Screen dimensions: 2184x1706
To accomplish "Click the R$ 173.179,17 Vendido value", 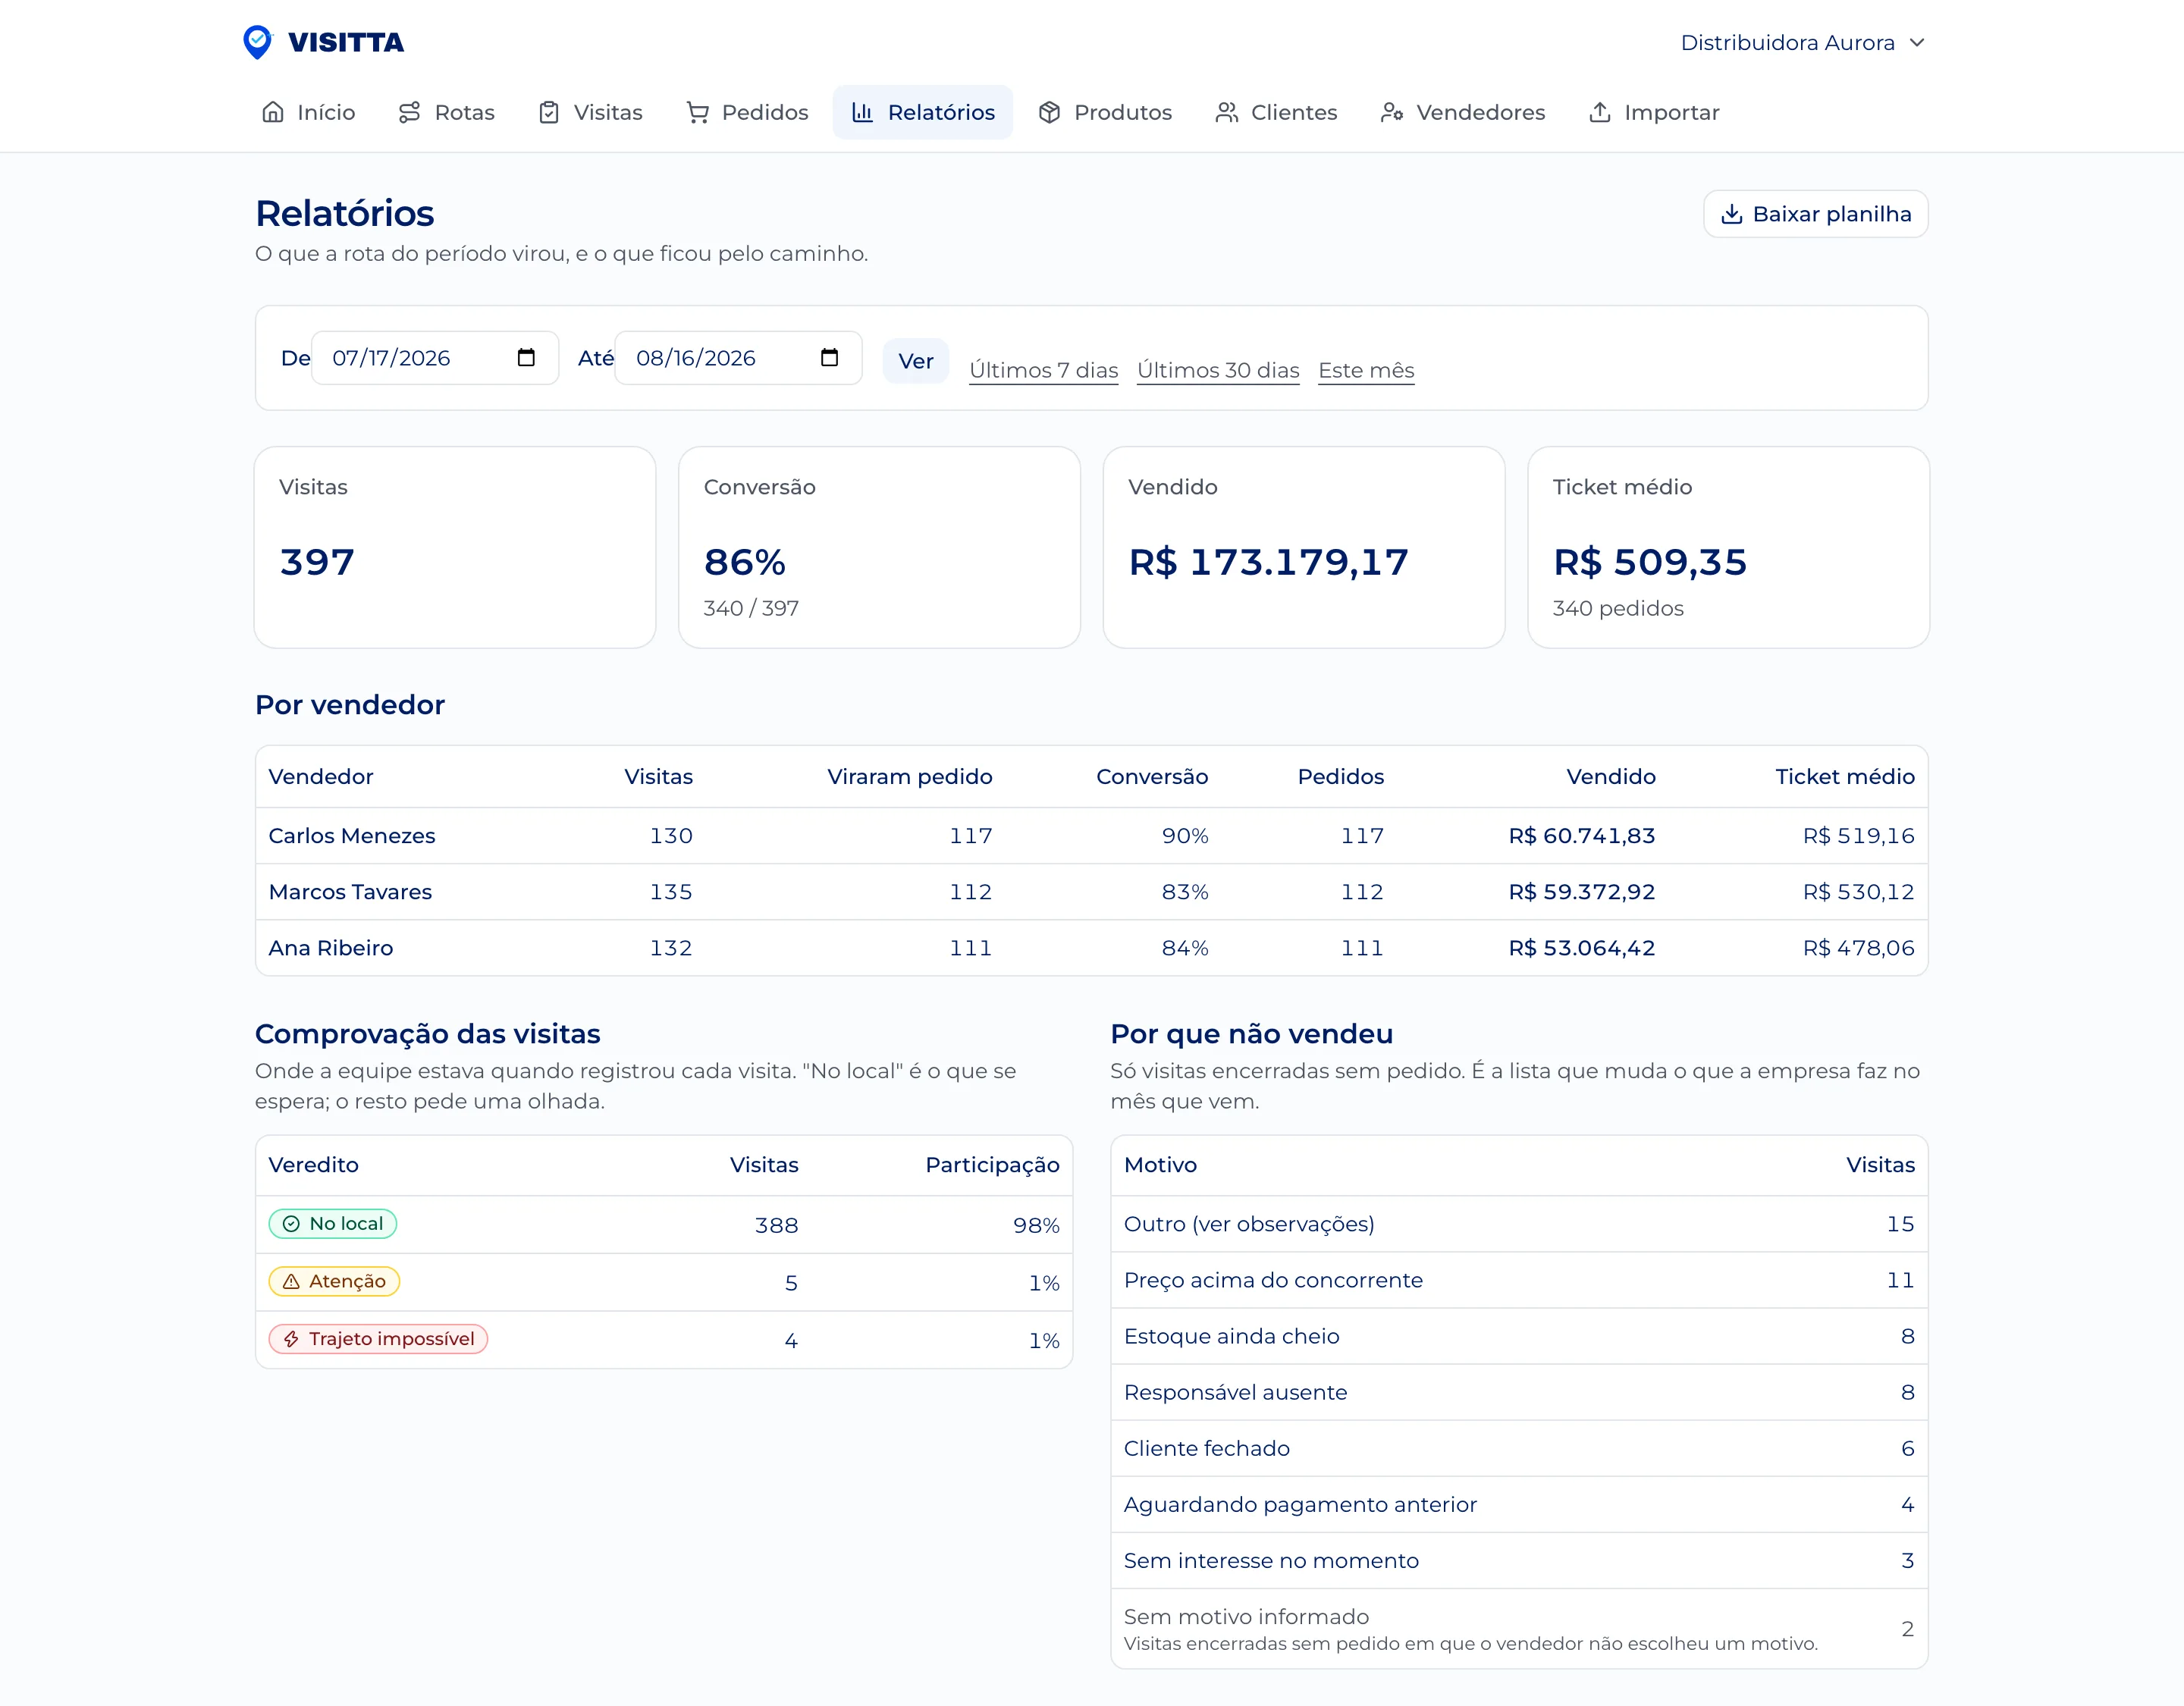I will point(1268,562).
